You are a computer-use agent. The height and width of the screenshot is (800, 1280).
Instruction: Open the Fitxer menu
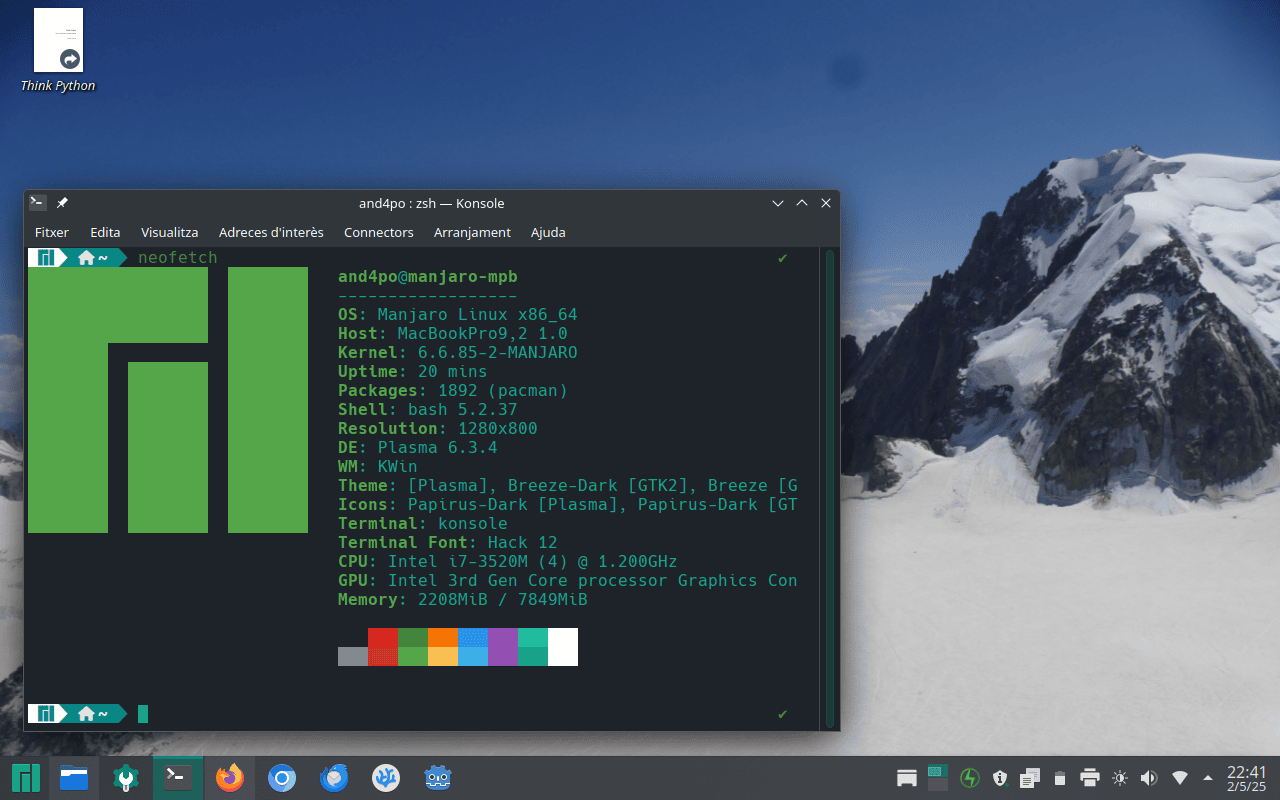52,232
